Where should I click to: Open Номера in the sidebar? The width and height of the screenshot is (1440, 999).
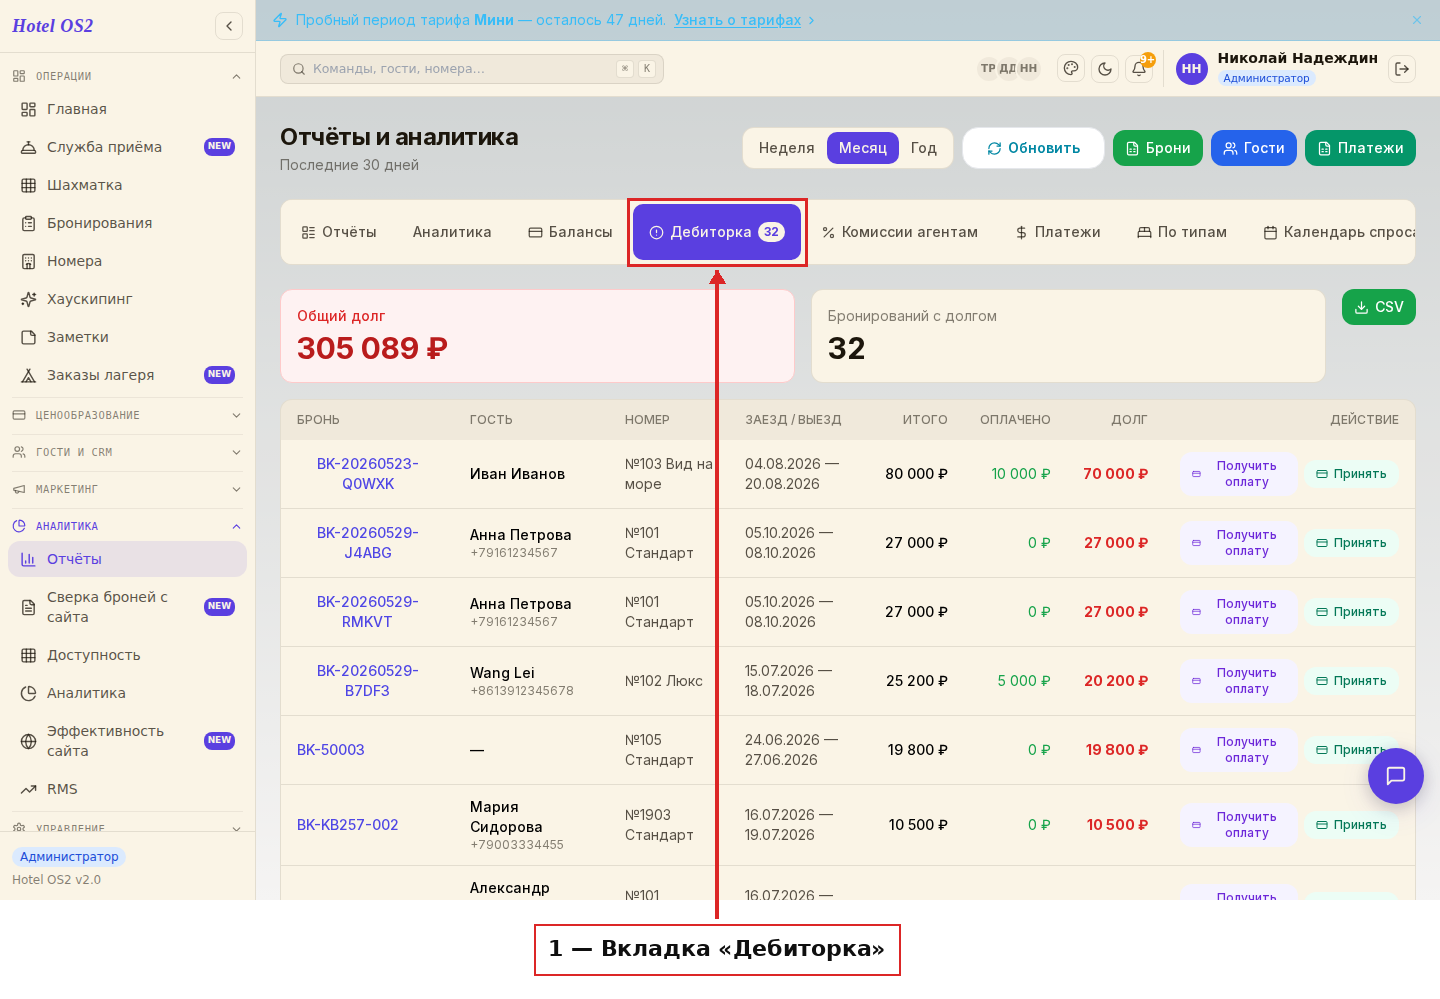tap(128, 261)
